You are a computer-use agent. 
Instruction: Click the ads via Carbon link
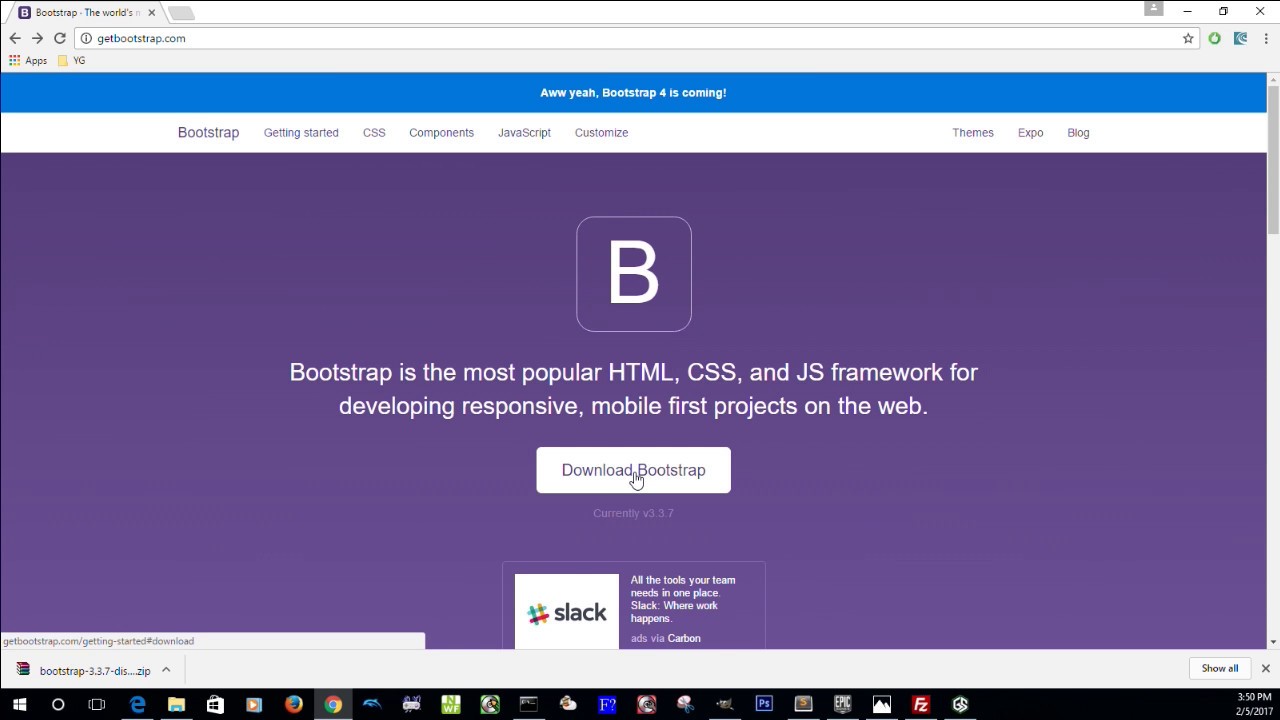click(666, 638)
